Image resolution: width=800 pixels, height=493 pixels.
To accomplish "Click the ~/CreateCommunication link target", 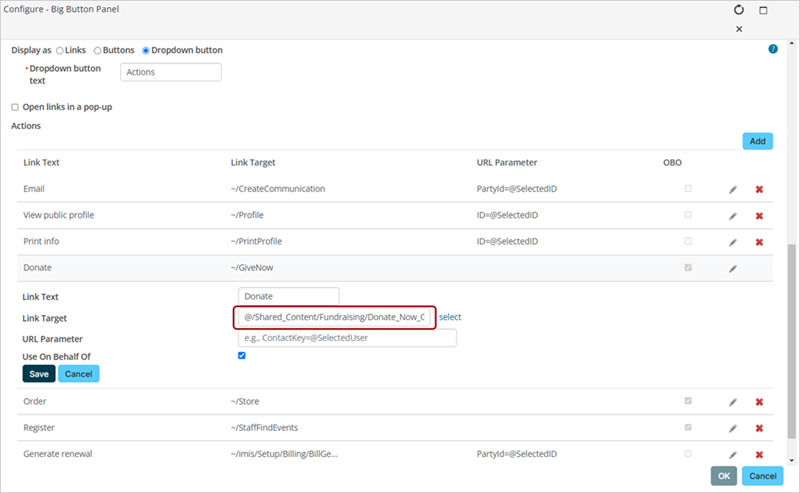I will point(278,189).
